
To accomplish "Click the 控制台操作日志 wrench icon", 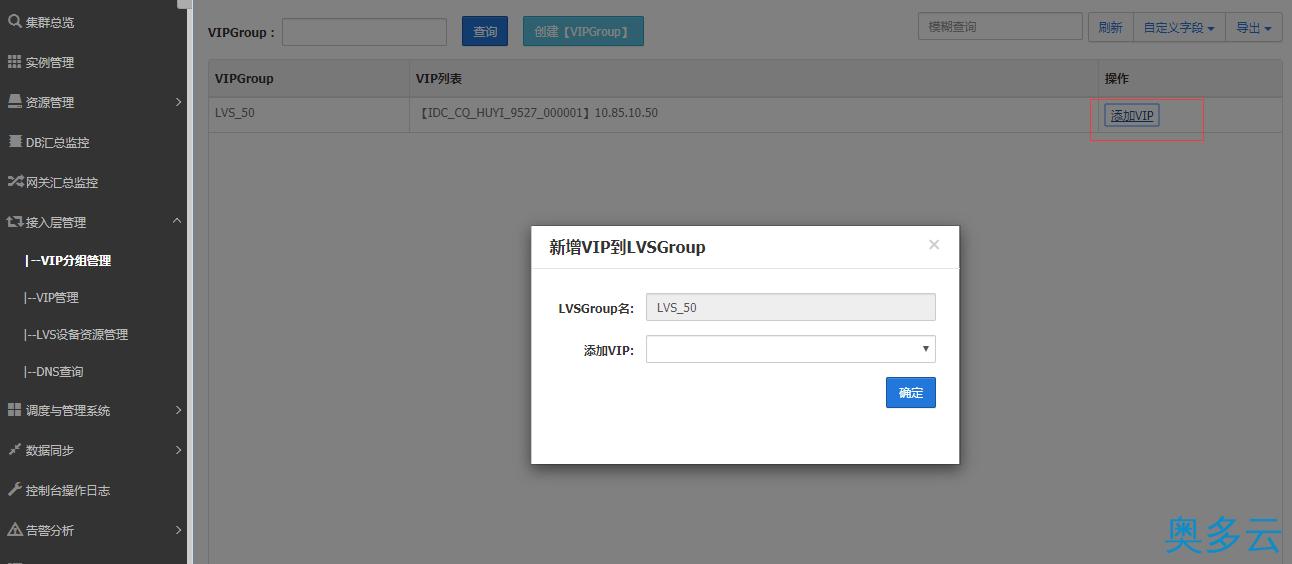I will pos(15,490).
